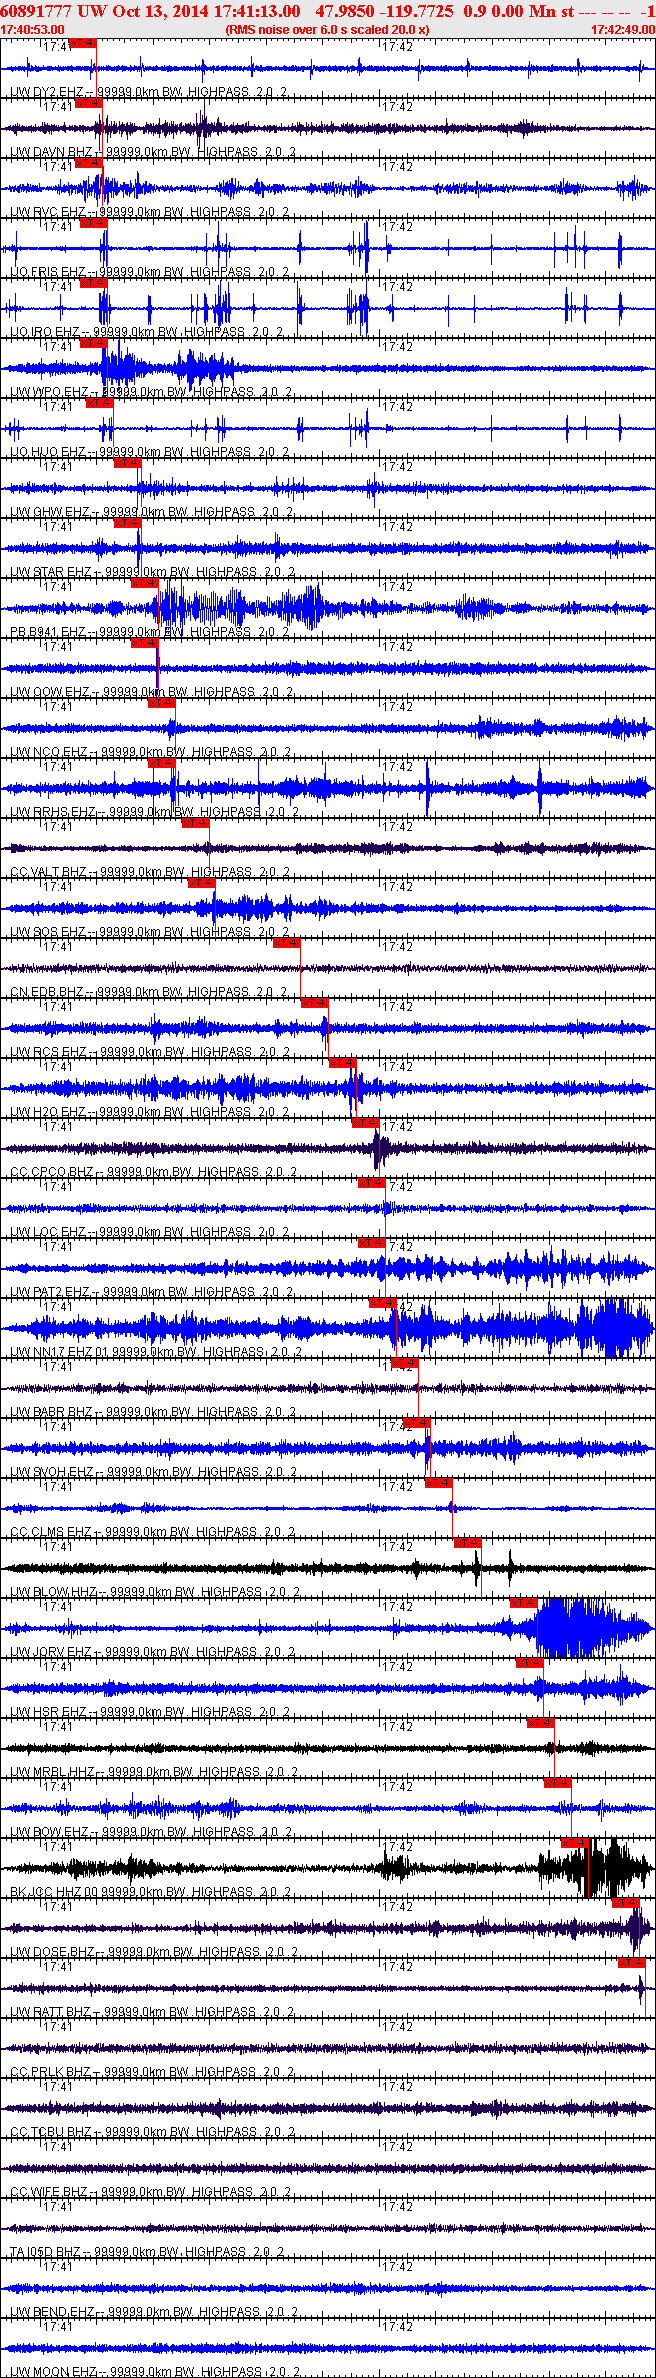Select the UW RVC EHZ station label

[x=48, y=212]
